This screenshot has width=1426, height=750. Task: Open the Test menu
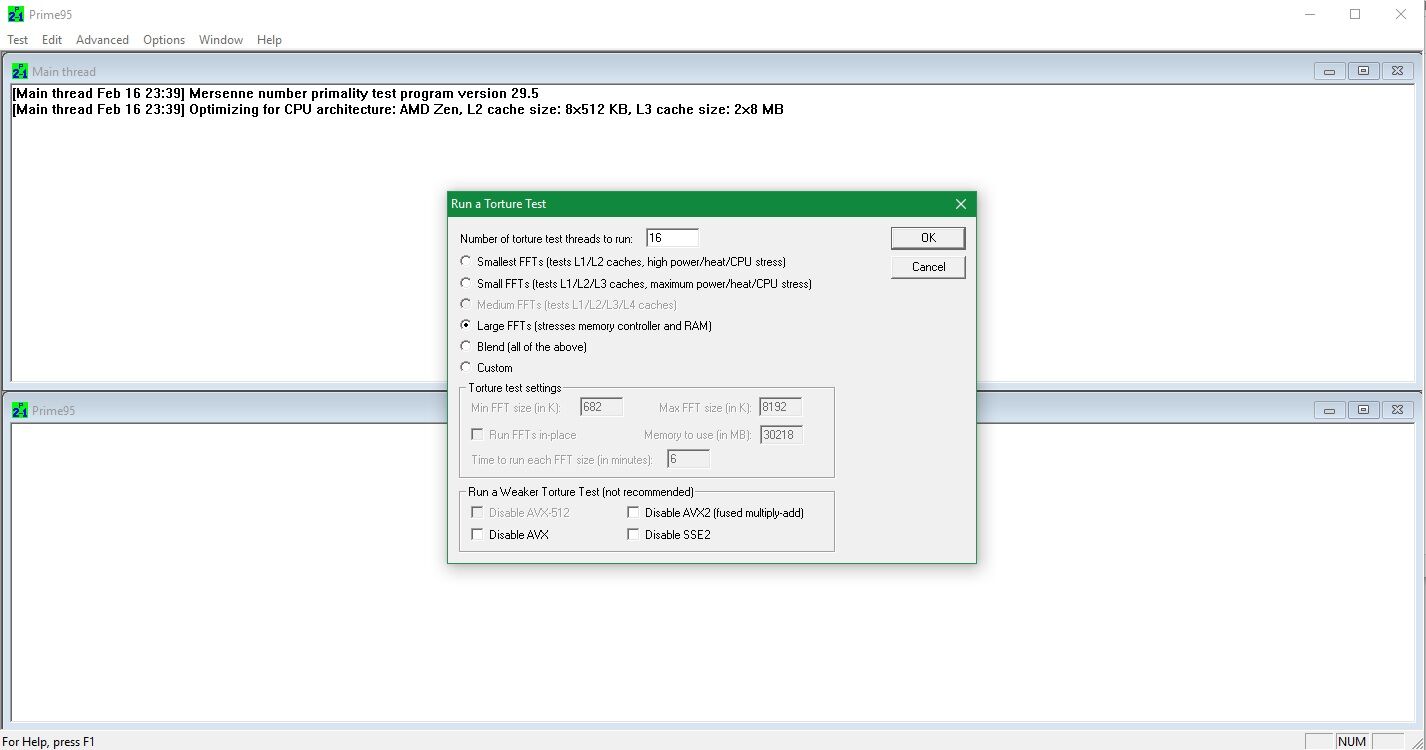18,40
